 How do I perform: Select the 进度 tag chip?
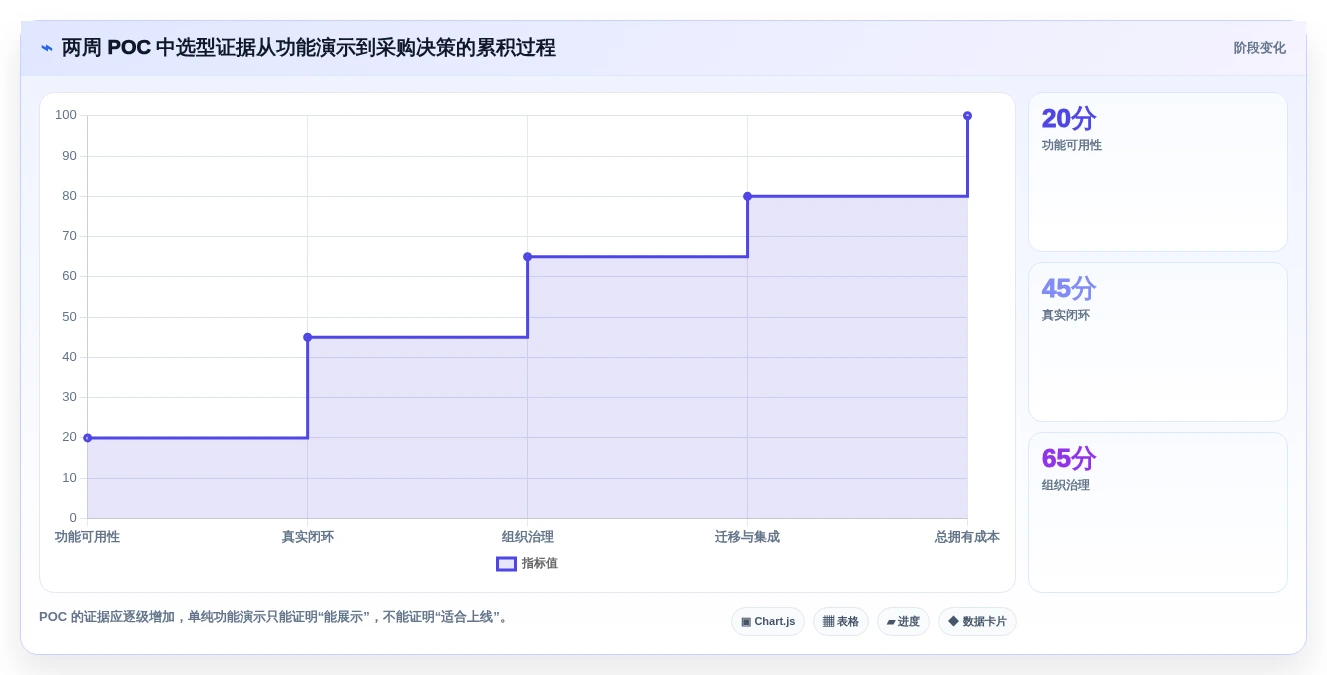click(x=903, y=621)
